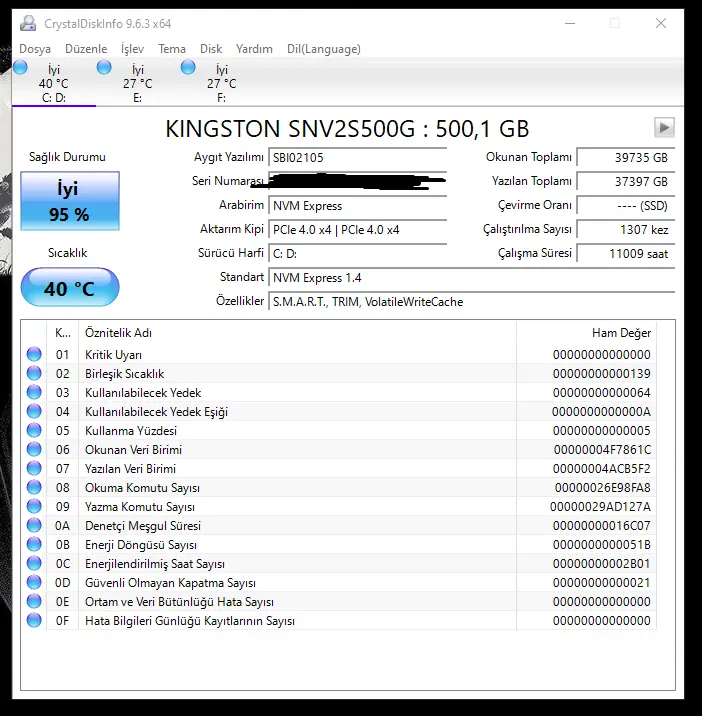The image size is (702, 716).
Task: Click the status icon for Birleşik Sıcaklık
Action: [34, 374]
